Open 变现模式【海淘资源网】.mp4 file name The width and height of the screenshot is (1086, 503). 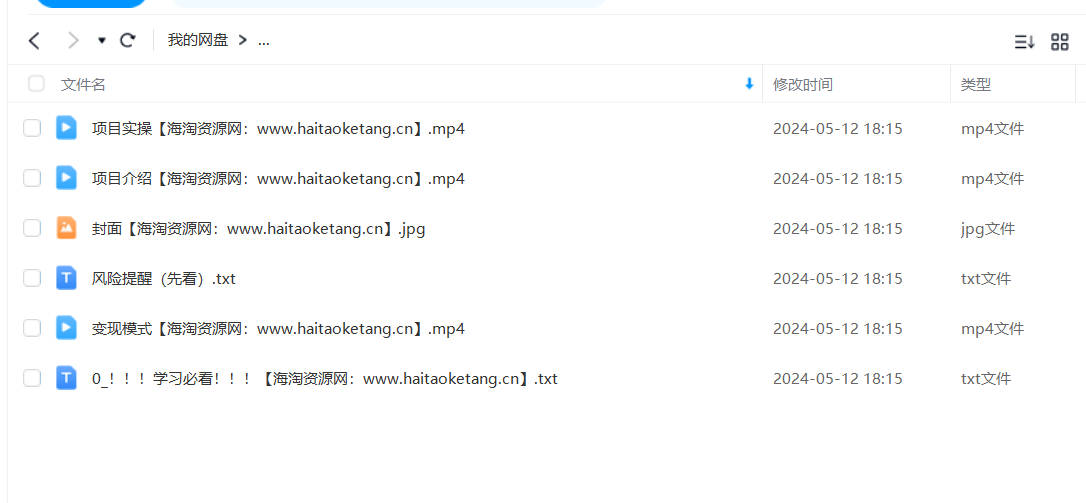tap(278, 328)
